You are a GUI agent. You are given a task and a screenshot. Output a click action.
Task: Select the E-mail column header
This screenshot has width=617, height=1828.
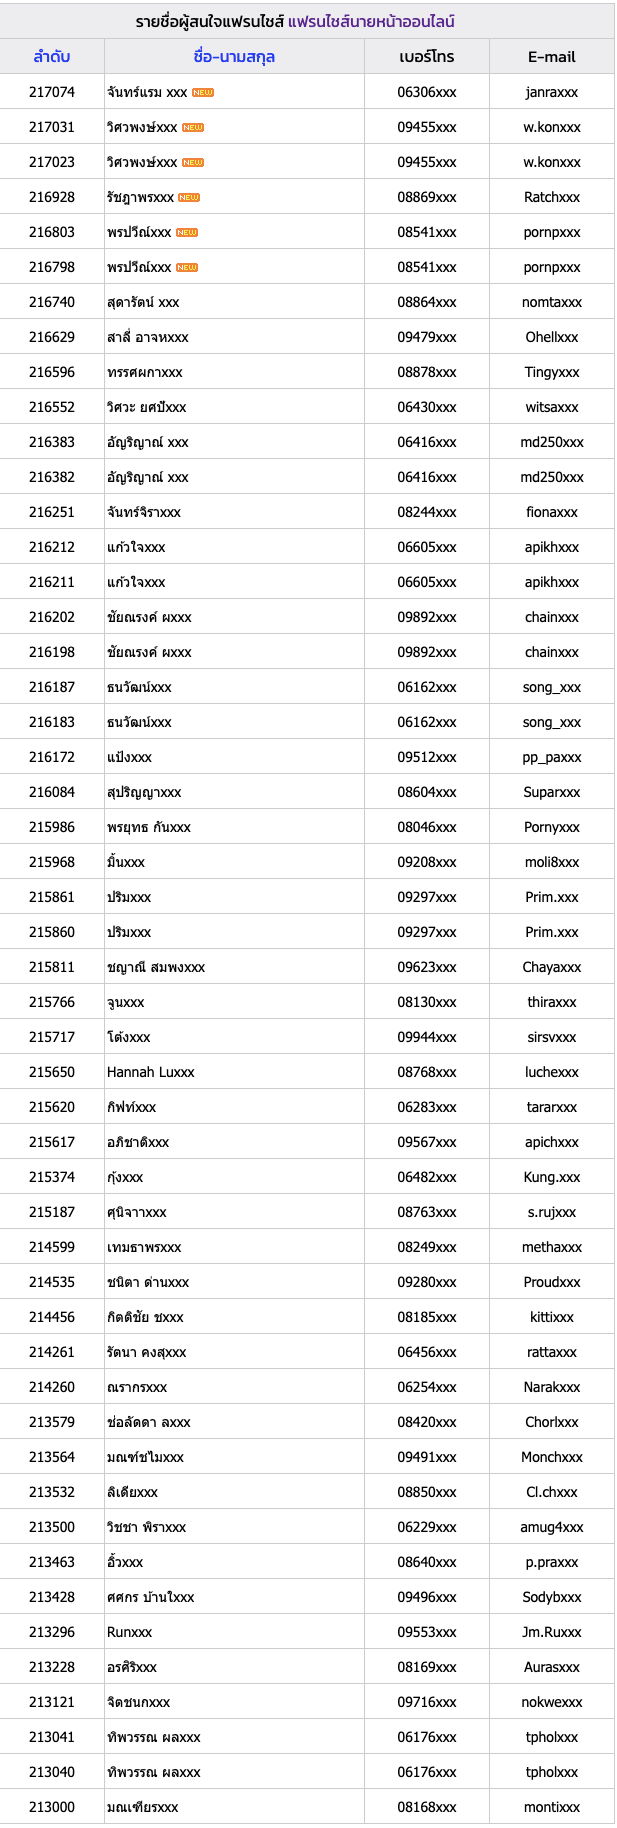[x=552, y=57]
